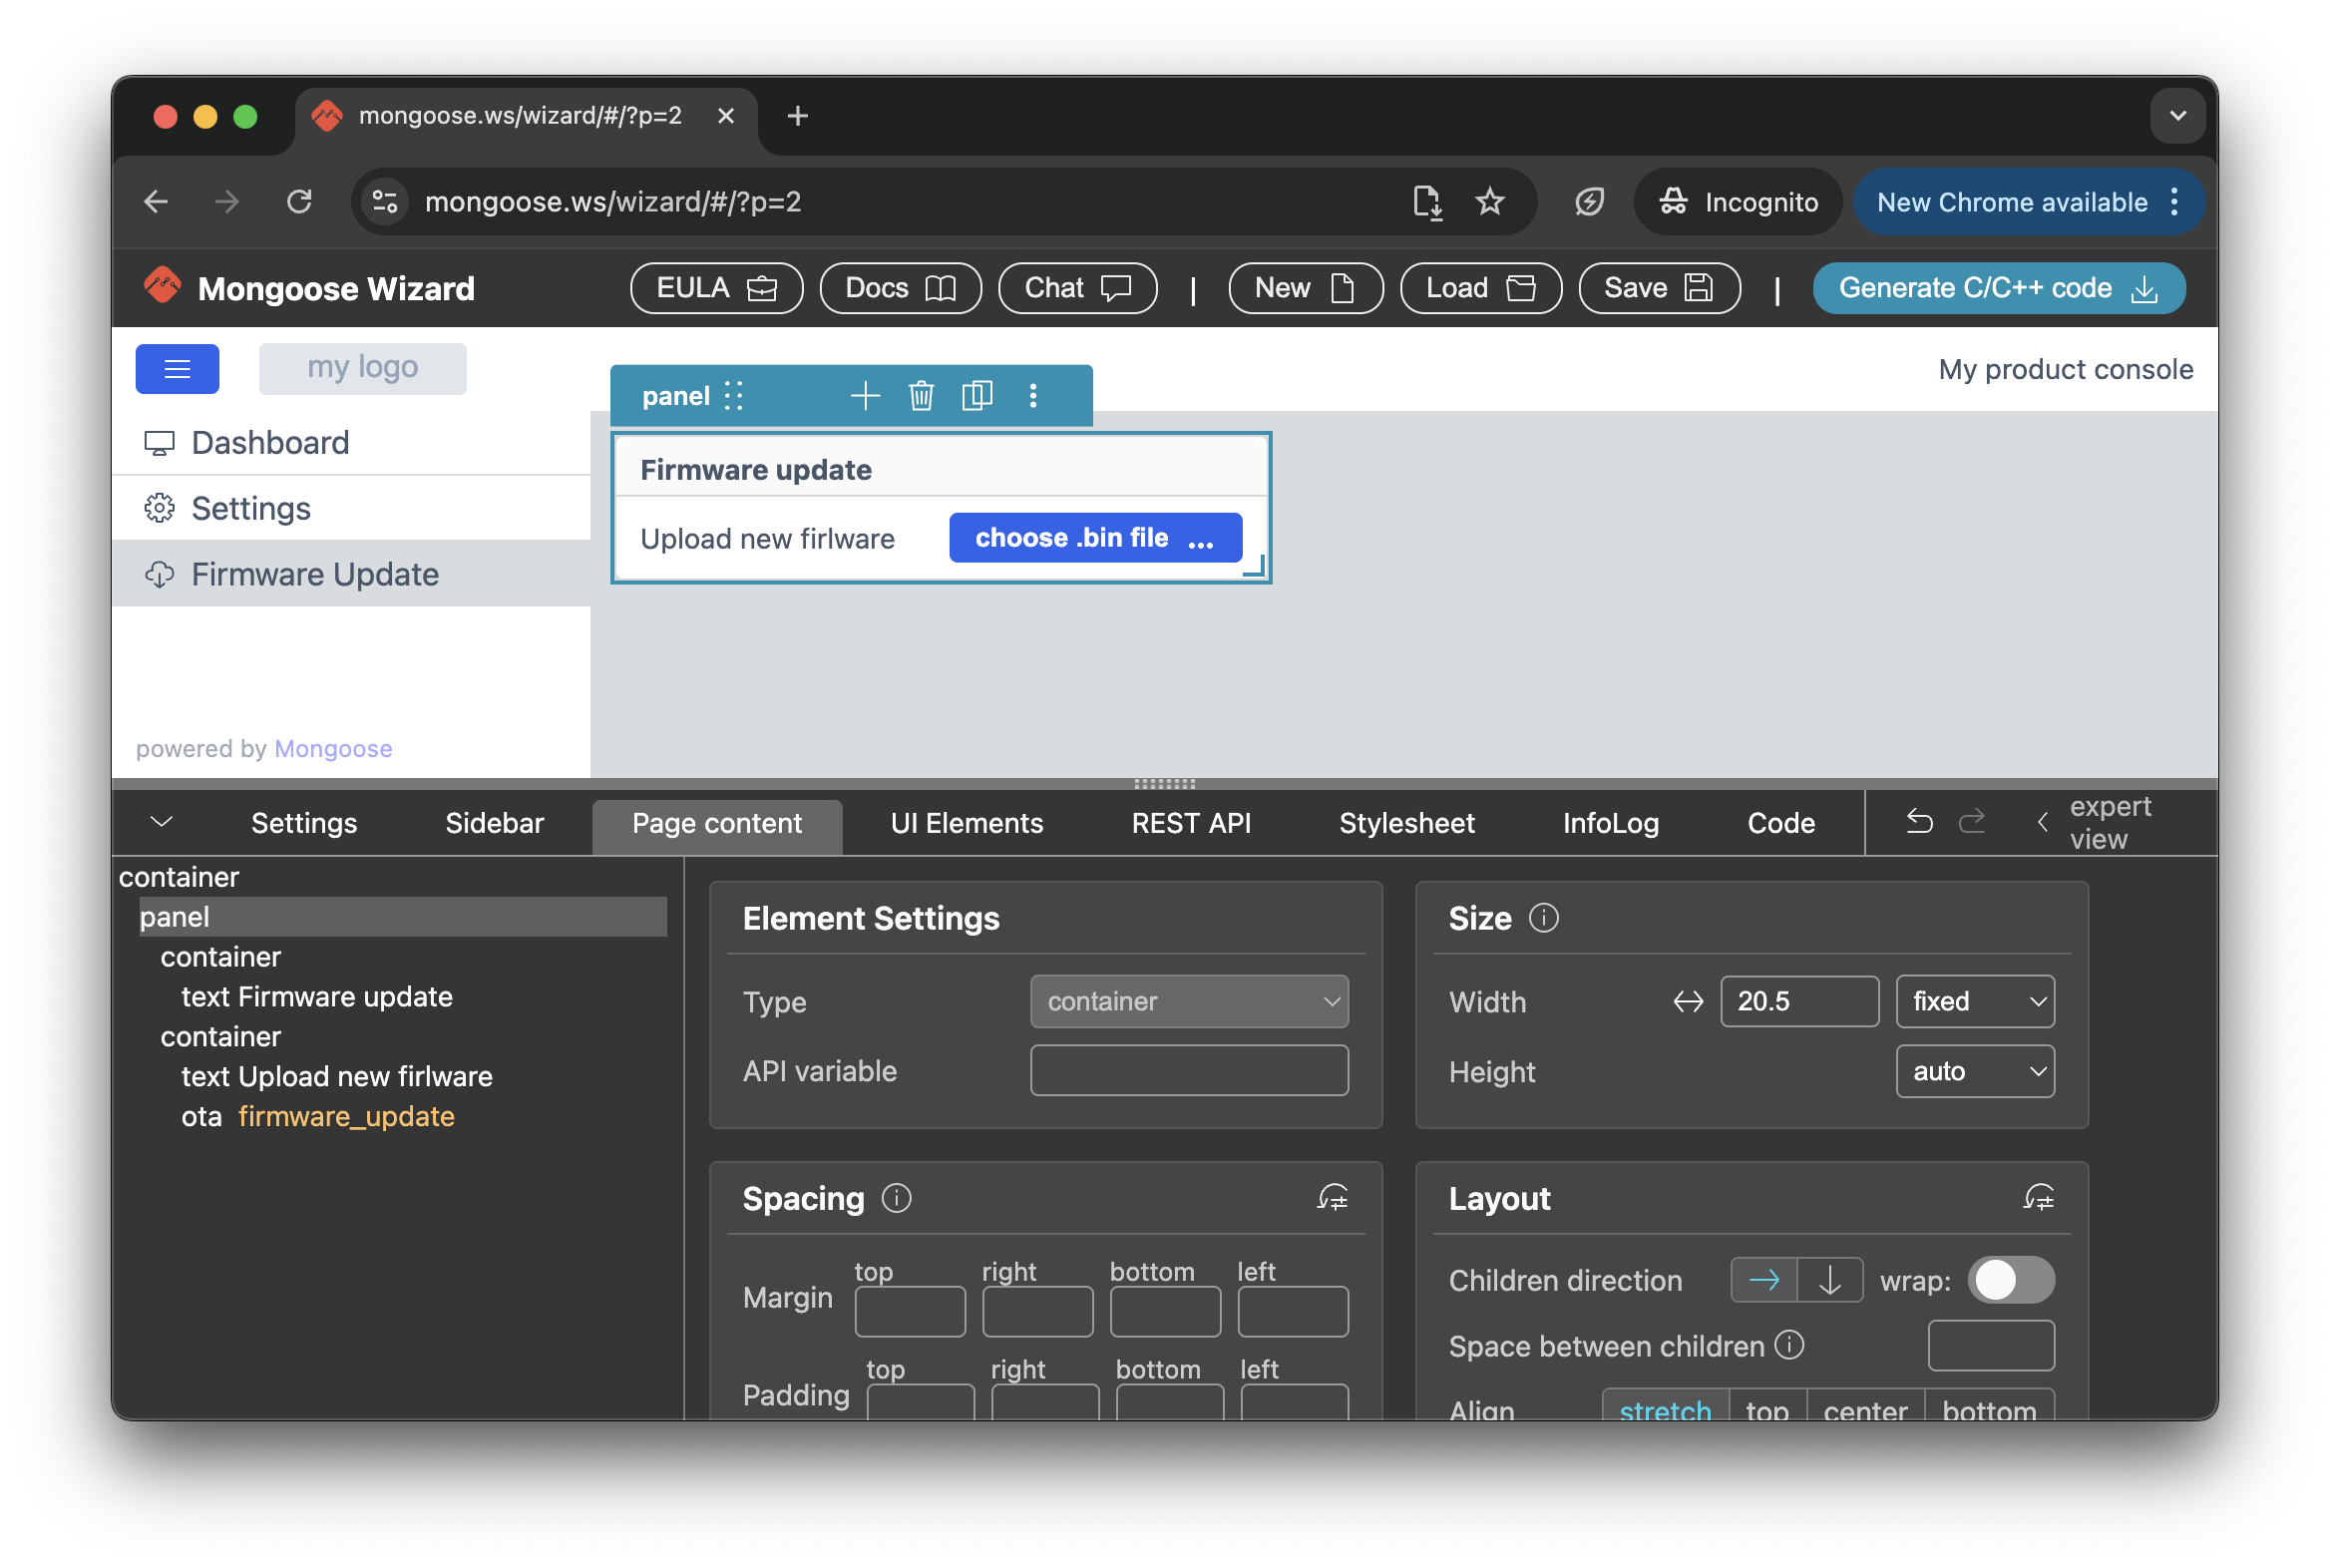Open the Height auto dropdown
Image resolution: width=2330 pixels, height=1568 pixels.
click(1975, 1071)
